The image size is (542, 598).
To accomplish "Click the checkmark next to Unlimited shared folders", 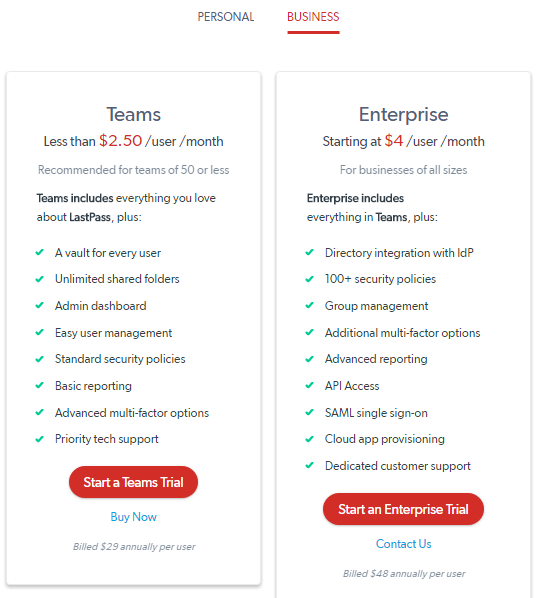I will pyautogui.click(x=40, y=279).
